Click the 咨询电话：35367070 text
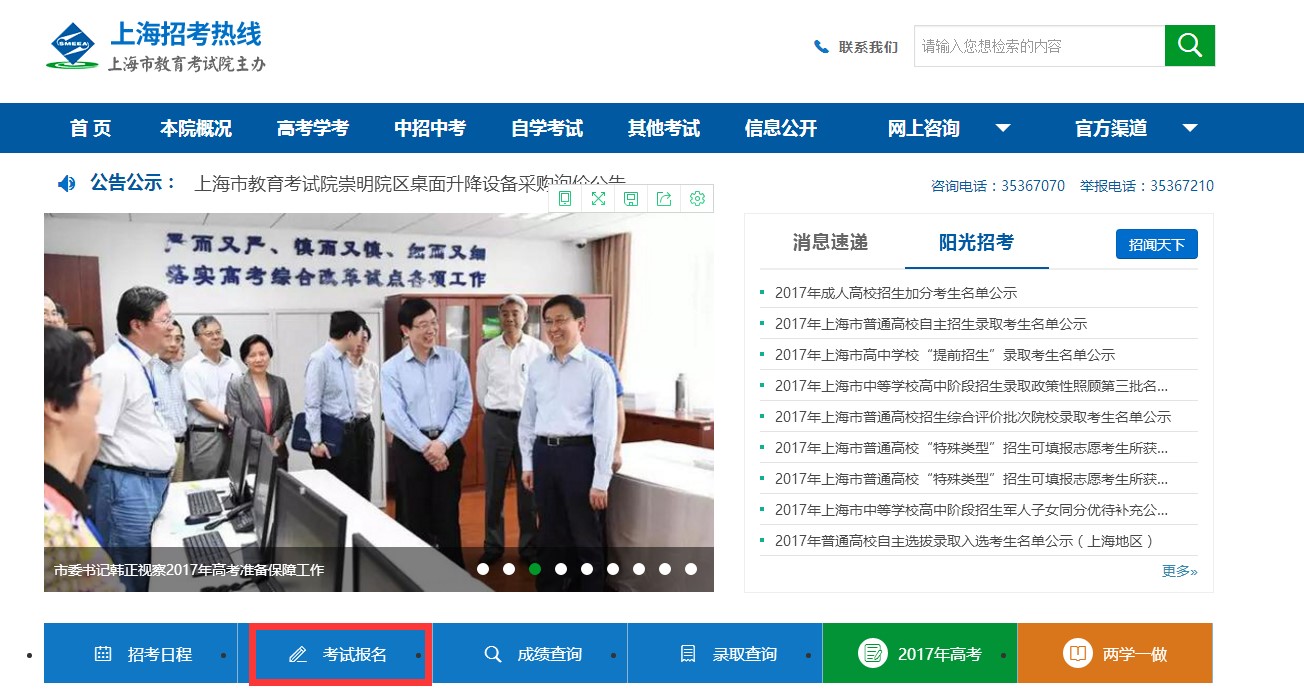1304x696 pixels. coord(998,186)
